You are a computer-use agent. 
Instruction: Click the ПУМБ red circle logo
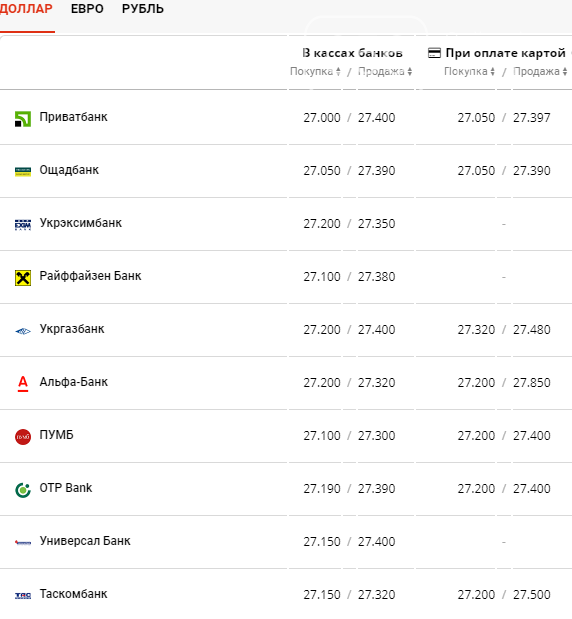[x=23, y=437]
